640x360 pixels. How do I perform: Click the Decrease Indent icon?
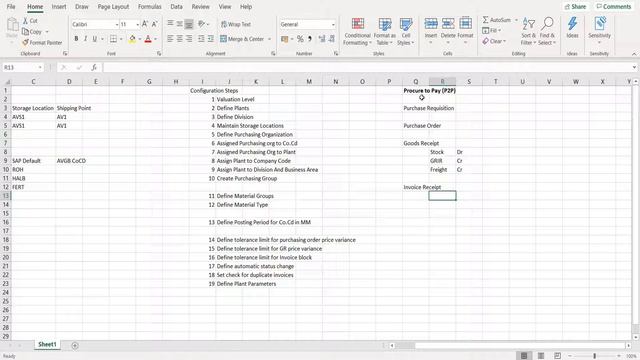pyautogui.click(x=201, y=39)
